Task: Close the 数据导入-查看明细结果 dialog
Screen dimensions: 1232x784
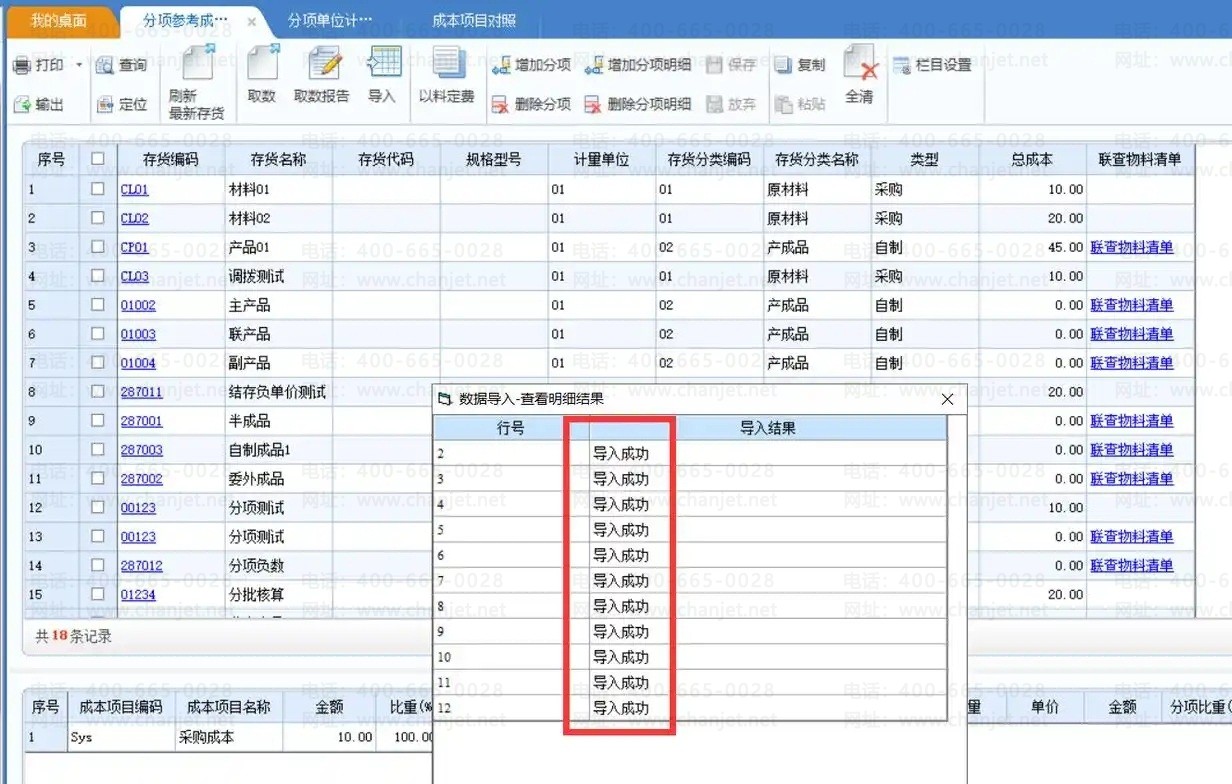Action: tap(947, 399)
